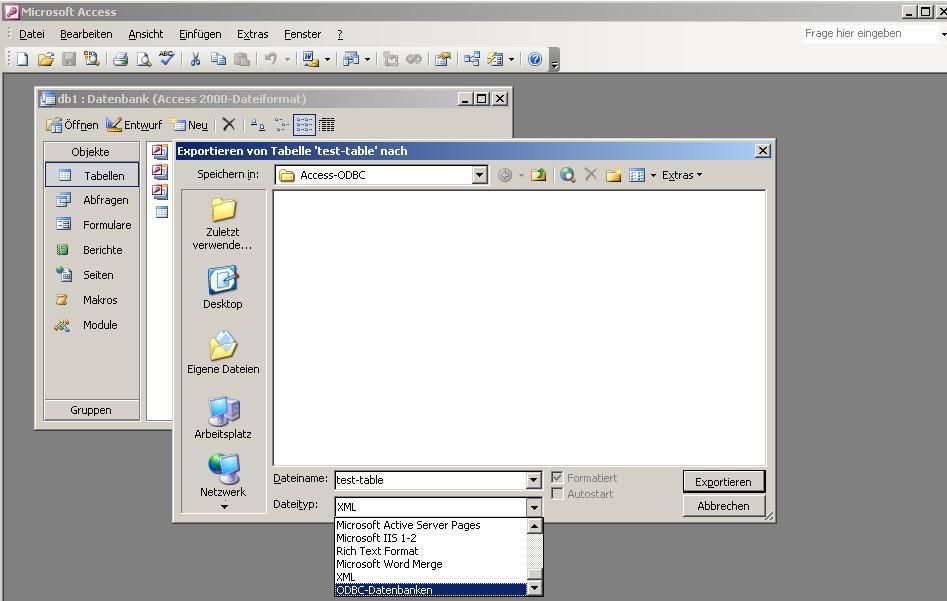Choose Rich Text Format in file type list
The width and height of the screenshot is (947, 601).
pyautogui.click(x=431, y=551)
